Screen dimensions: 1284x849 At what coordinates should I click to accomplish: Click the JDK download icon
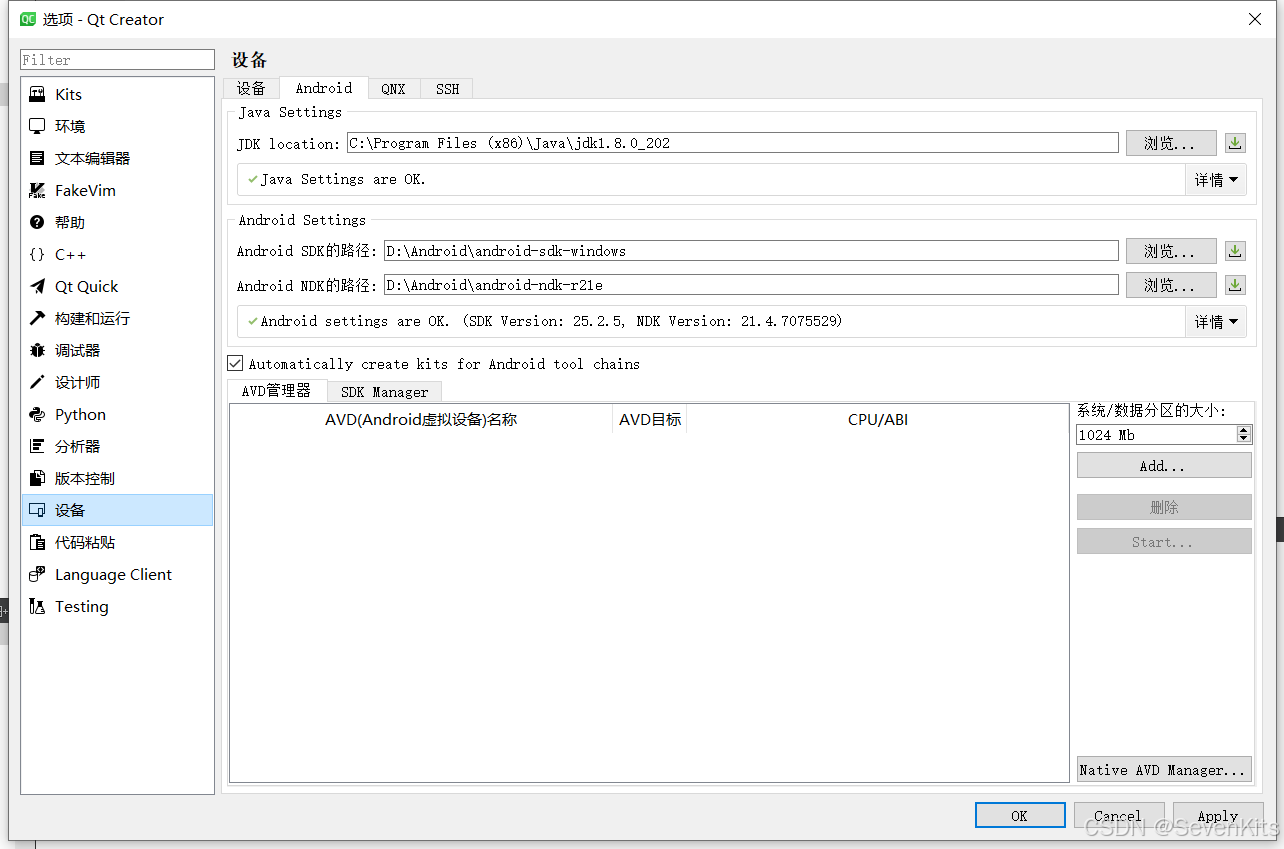click(x=1235, y=143)
